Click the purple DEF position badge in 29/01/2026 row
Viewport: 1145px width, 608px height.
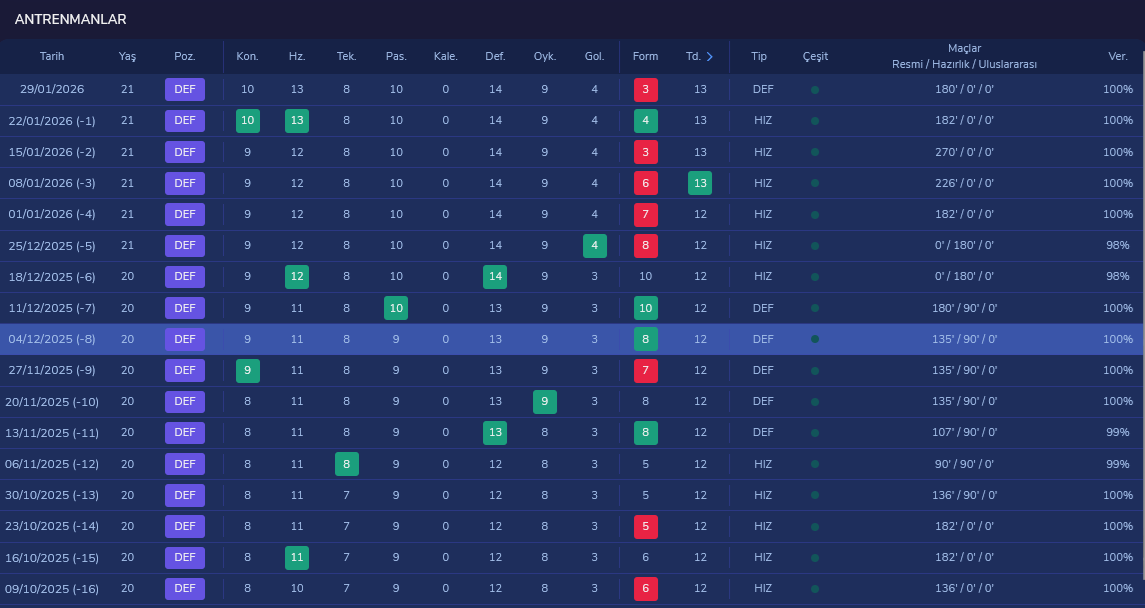coord(185,89)
